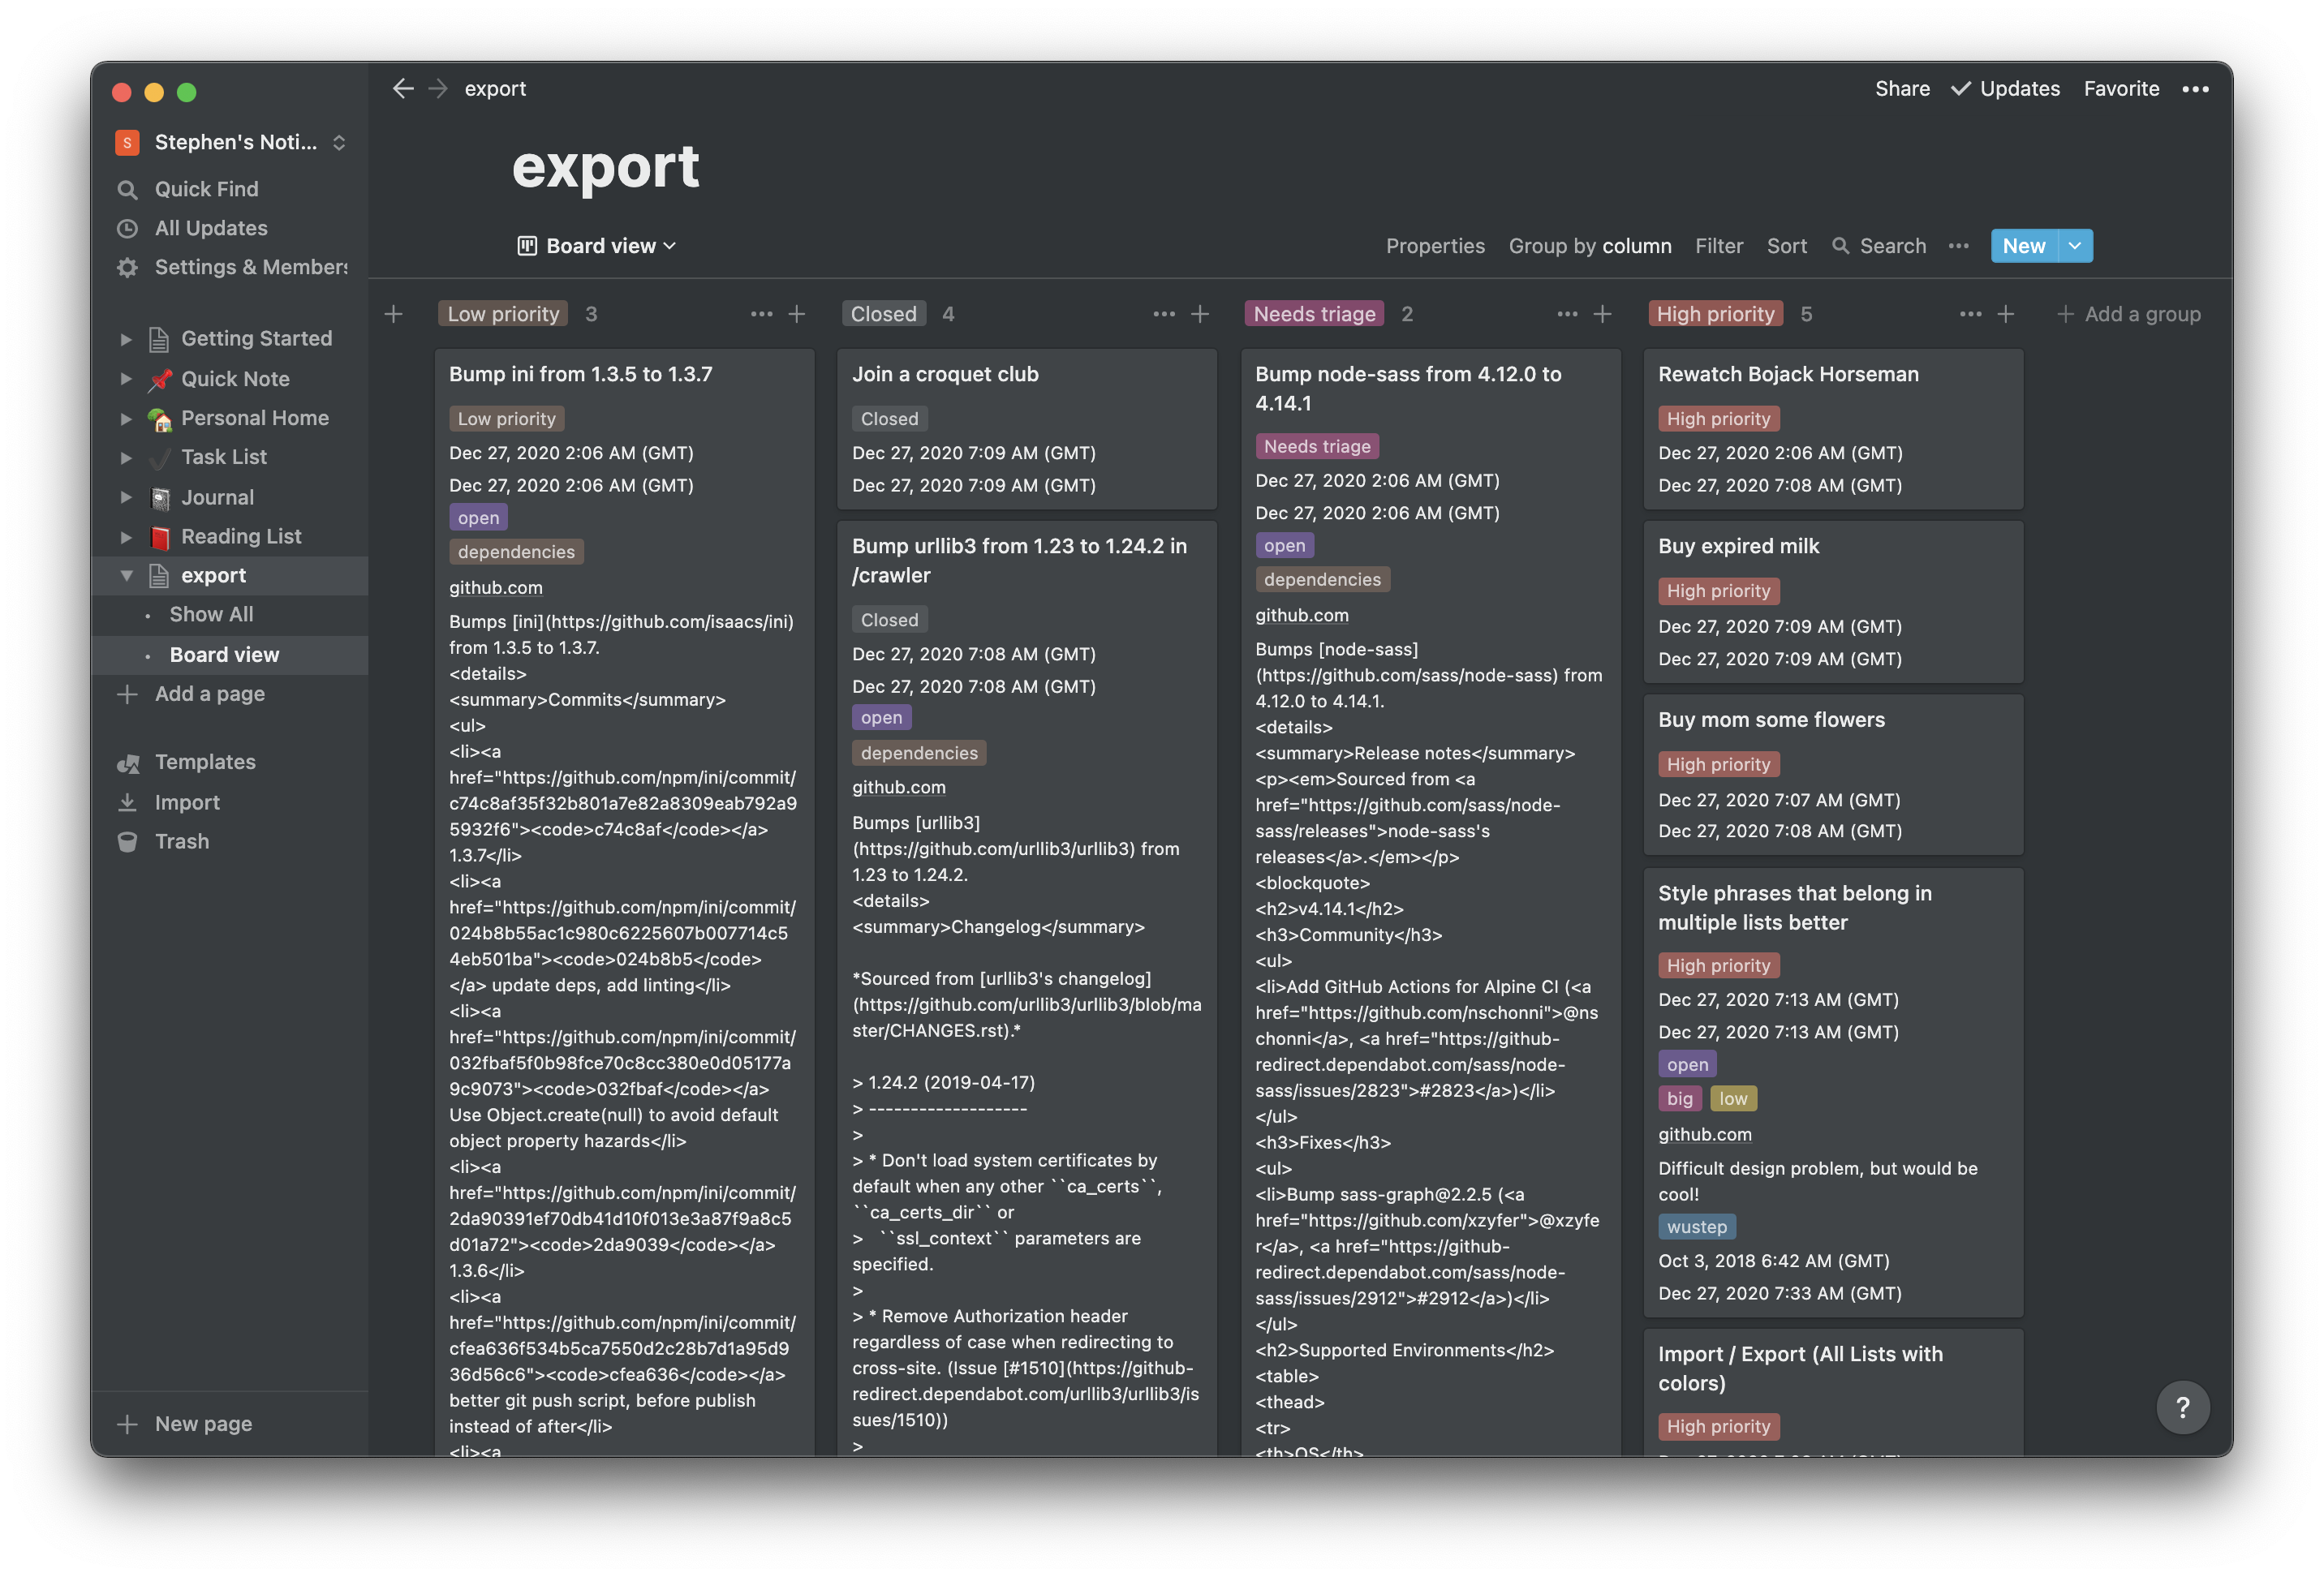Collapse the export page tree

pos(126,575)
